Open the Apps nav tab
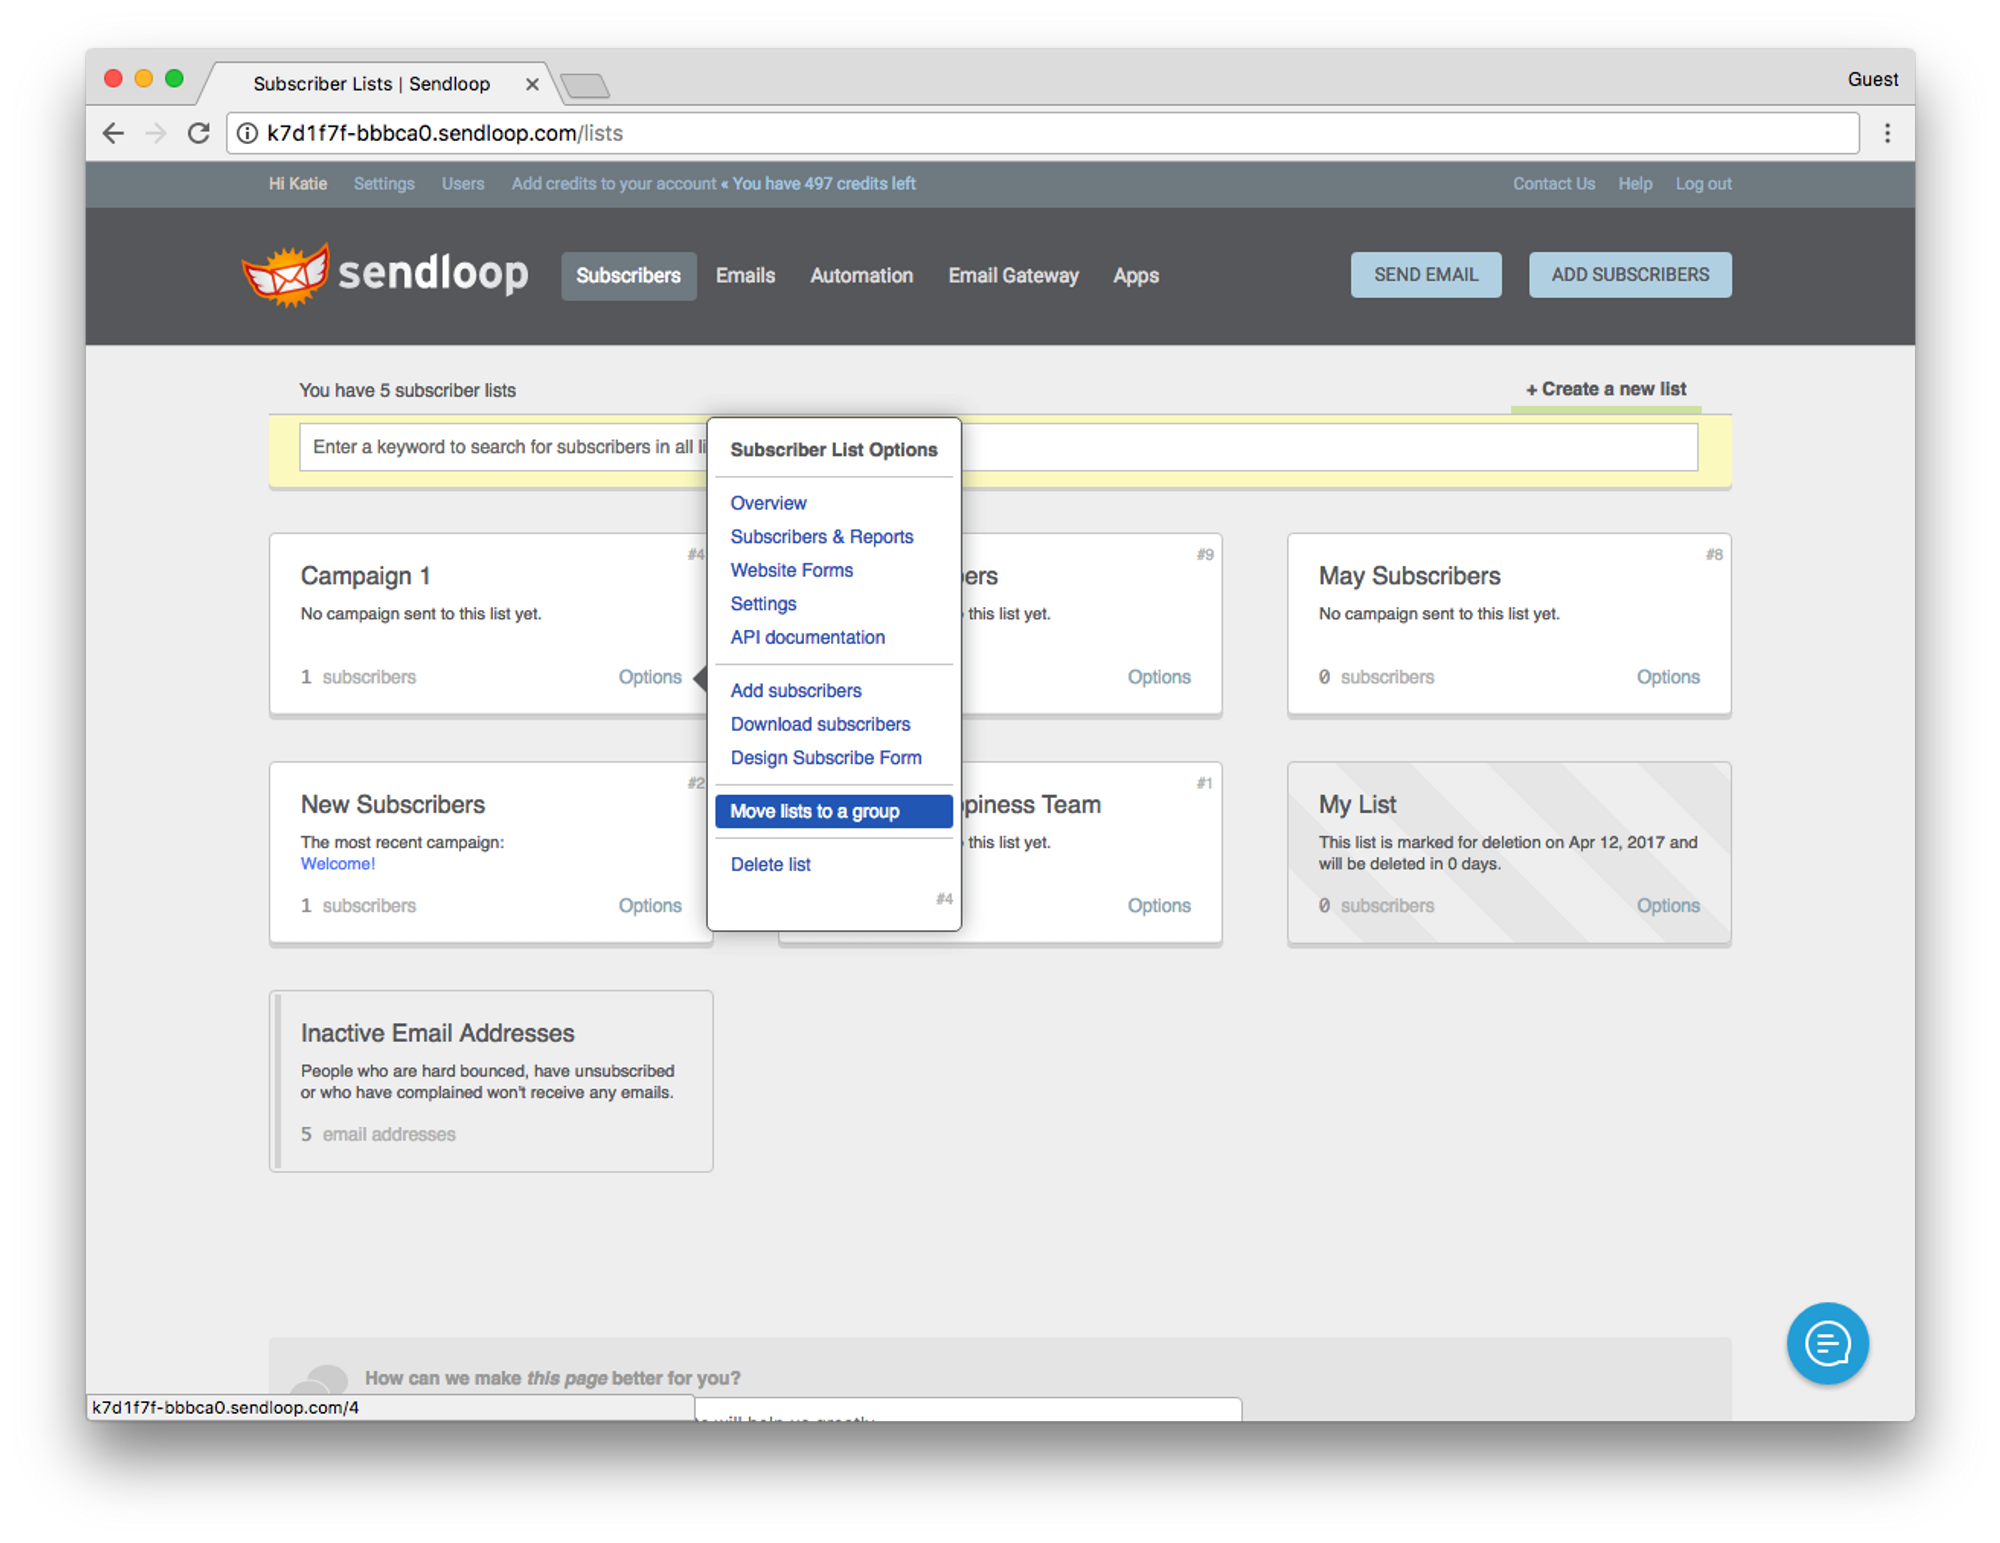Screen dimensions: 2000x1543 [x=1136, y=275]
